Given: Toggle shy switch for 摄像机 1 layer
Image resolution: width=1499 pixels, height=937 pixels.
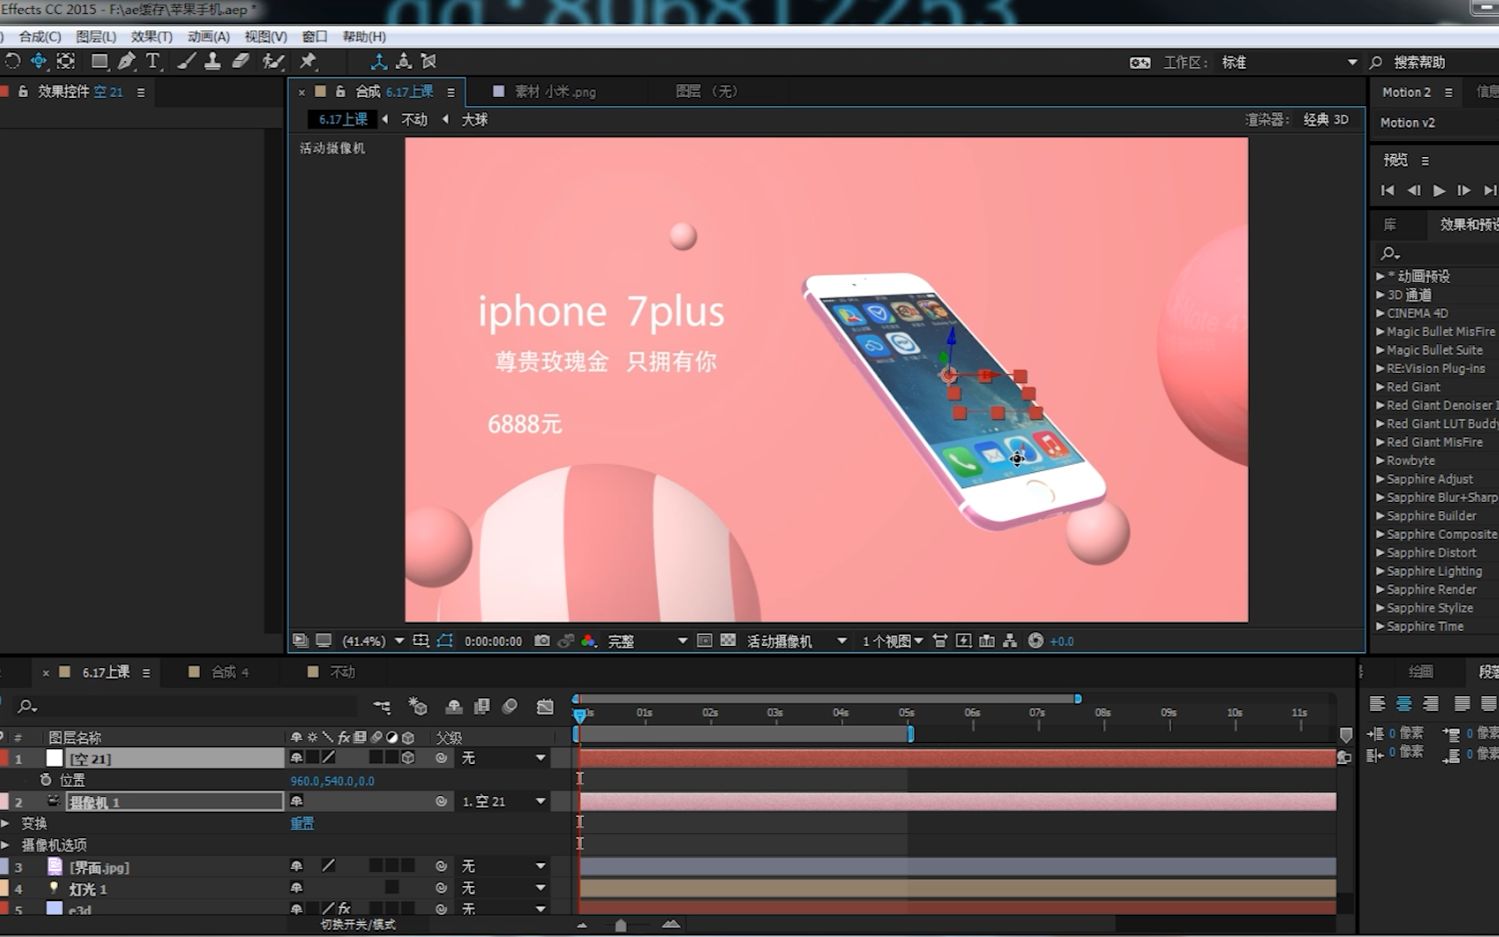Looking at the screenshot, I should [296, 801].
